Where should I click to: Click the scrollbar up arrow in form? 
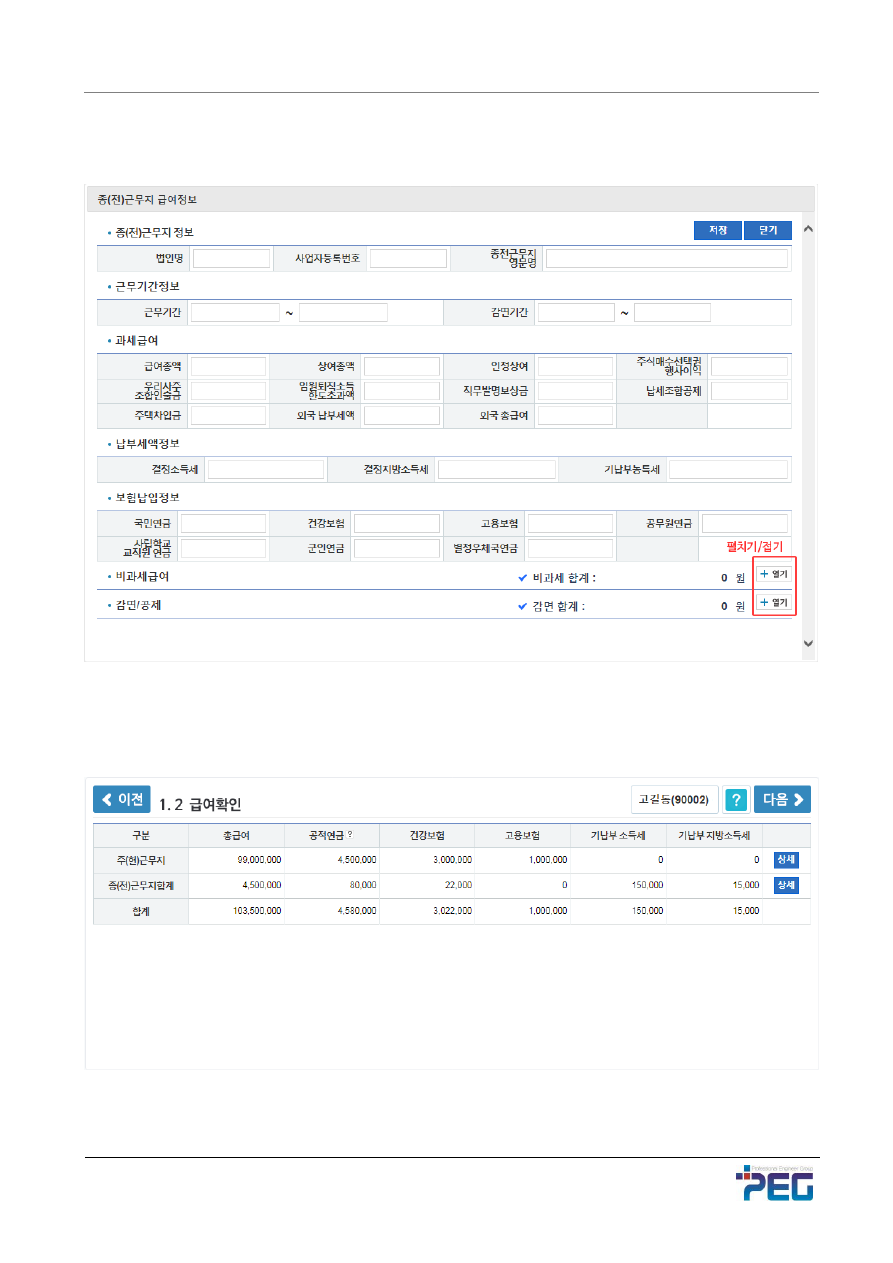(x=808, y=229)
